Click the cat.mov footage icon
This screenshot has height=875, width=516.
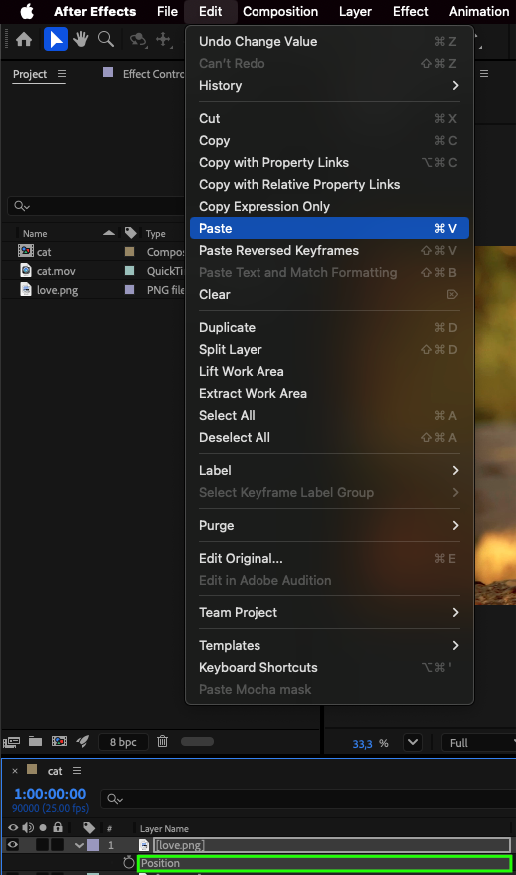point(26,271)
